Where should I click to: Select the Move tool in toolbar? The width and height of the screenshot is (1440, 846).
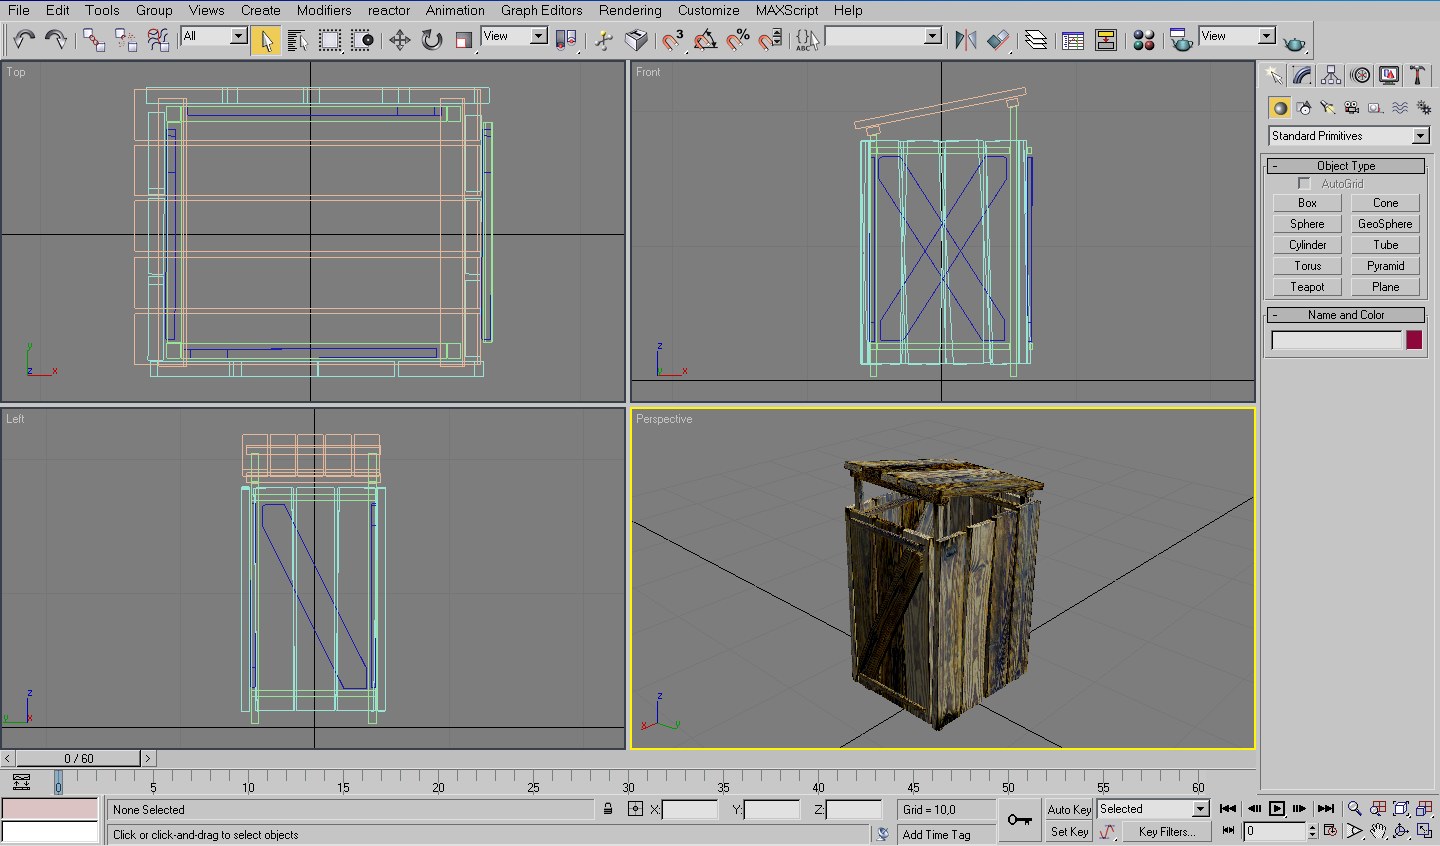[x=399, y=40]
